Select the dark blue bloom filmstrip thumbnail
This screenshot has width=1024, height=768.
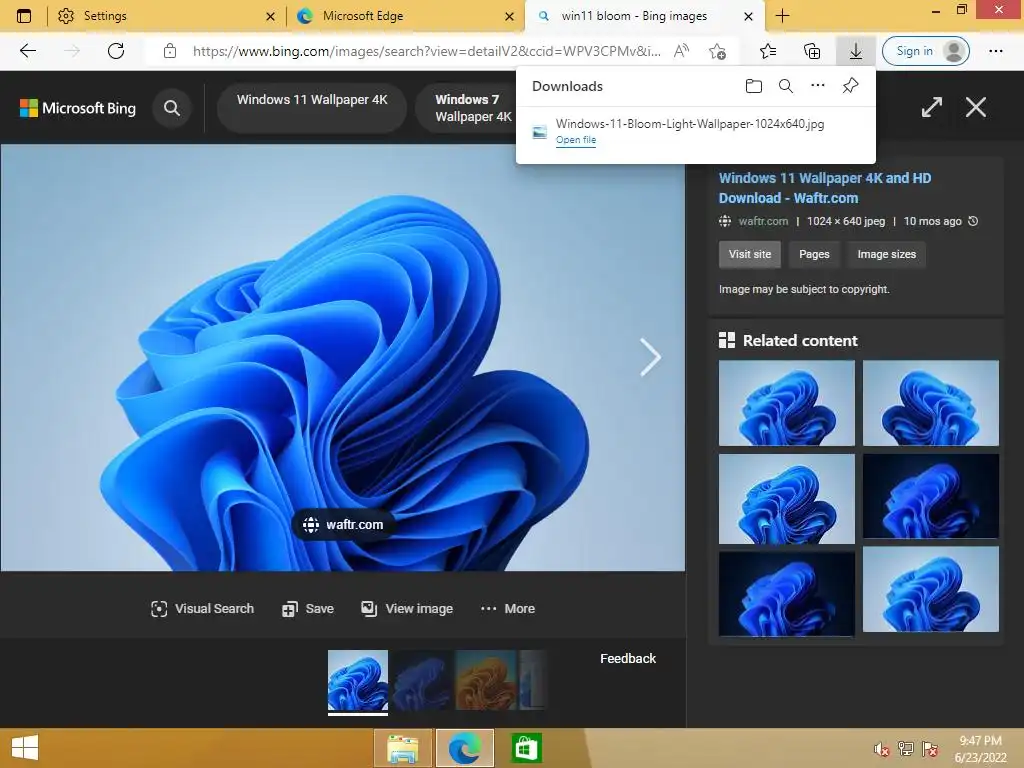tap(421, 680)
